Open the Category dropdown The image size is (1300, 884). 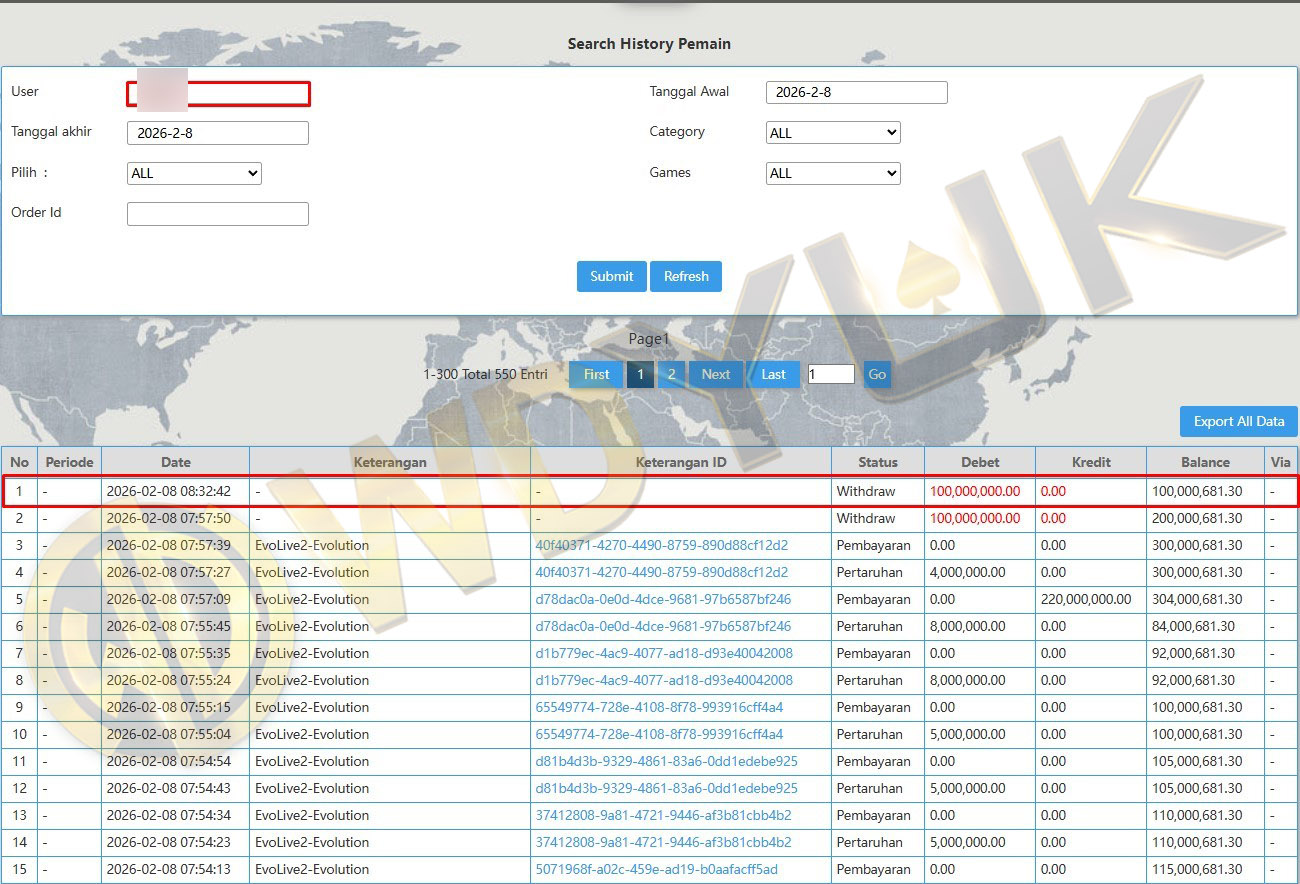tap(833, 133)
